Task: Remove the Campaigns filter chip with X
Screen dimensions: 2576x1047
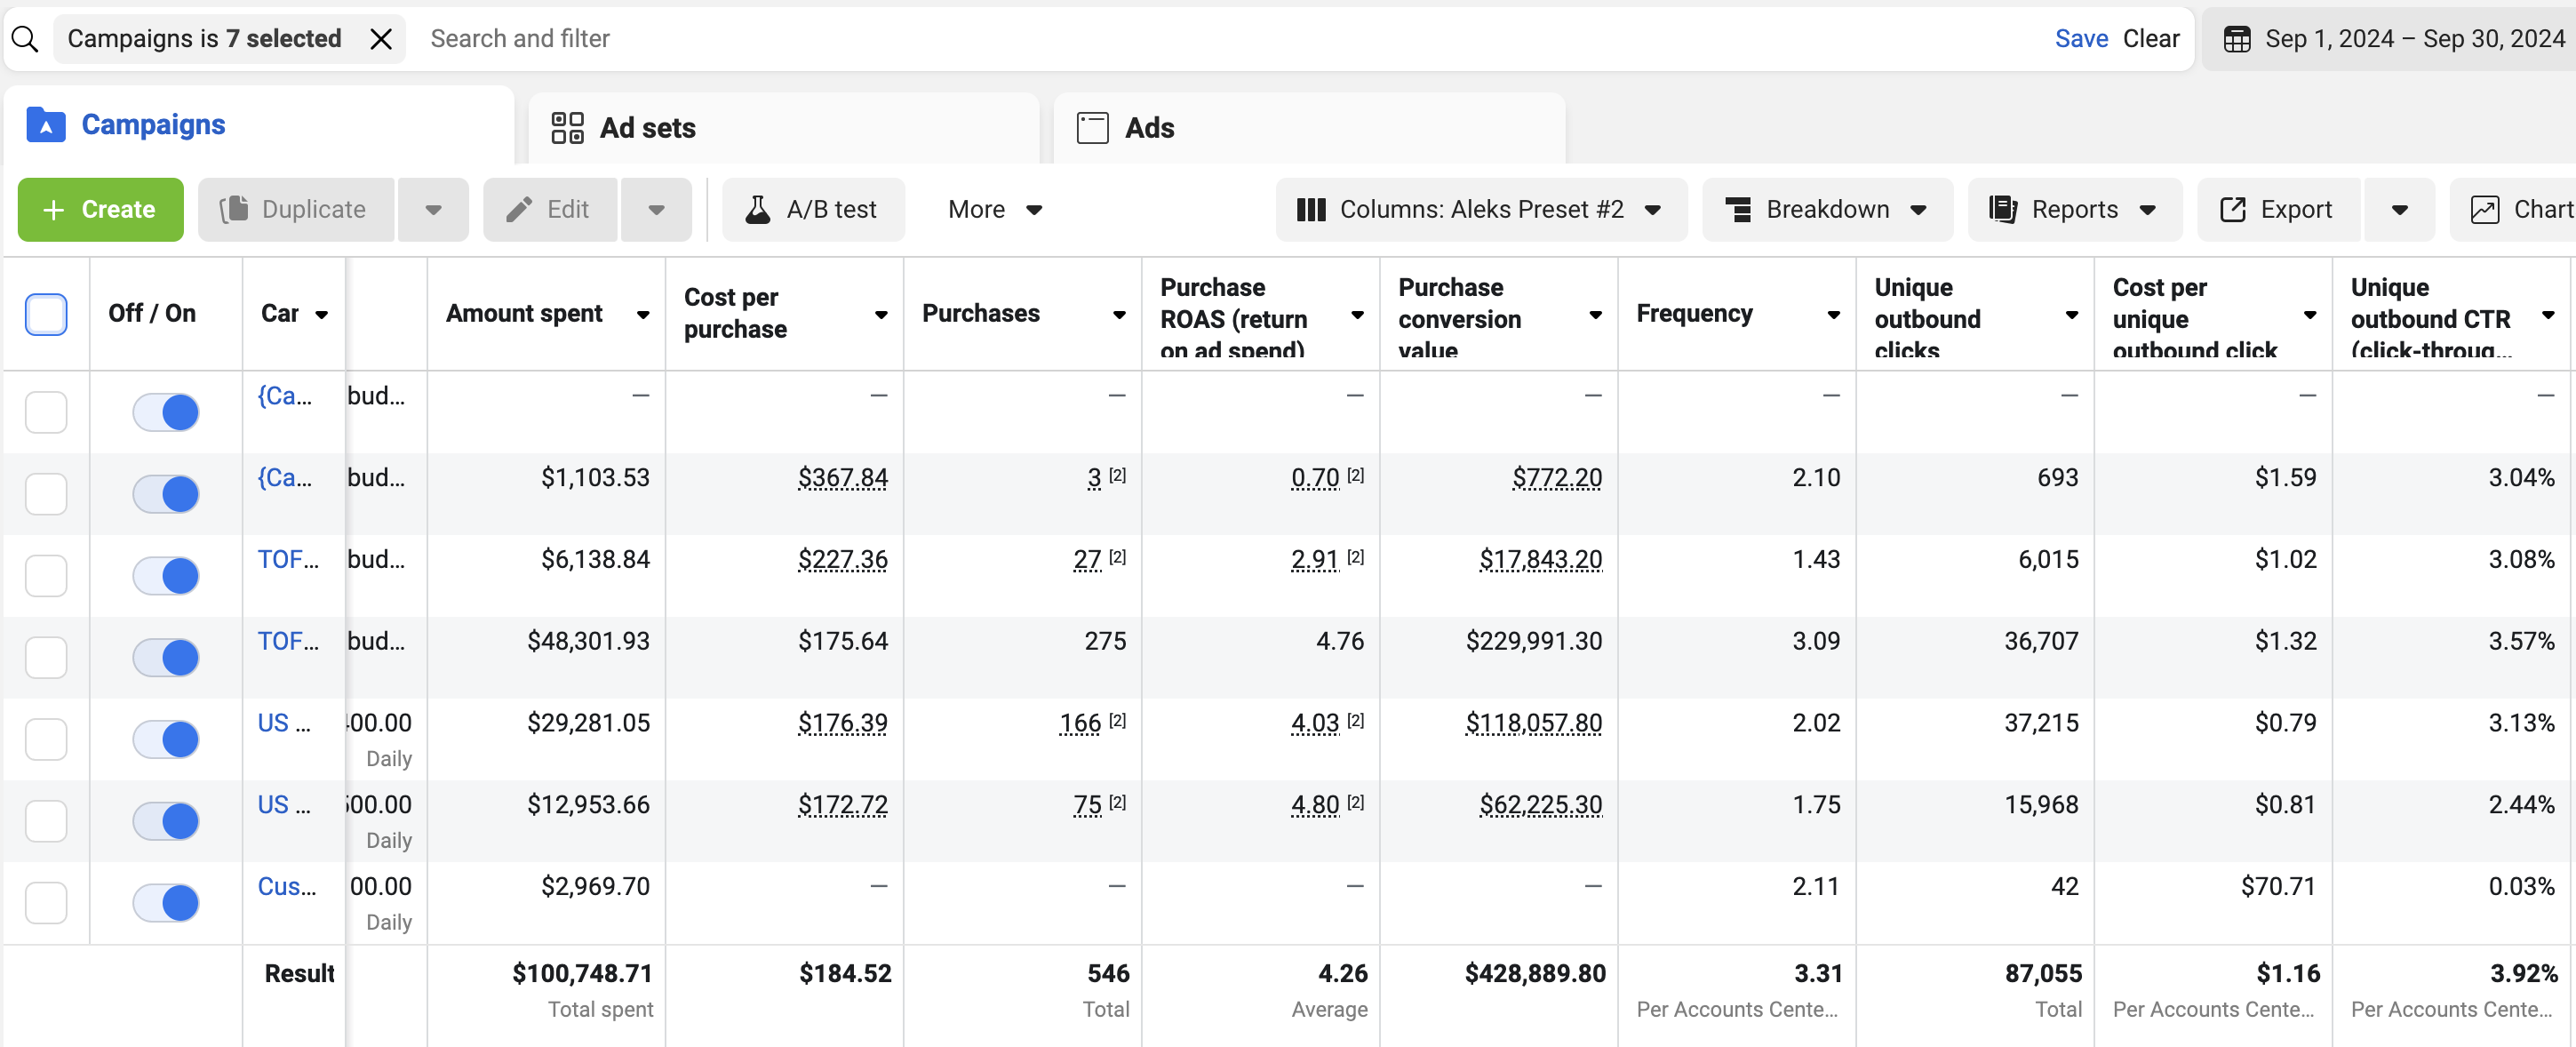Action: tap(380, 39)
